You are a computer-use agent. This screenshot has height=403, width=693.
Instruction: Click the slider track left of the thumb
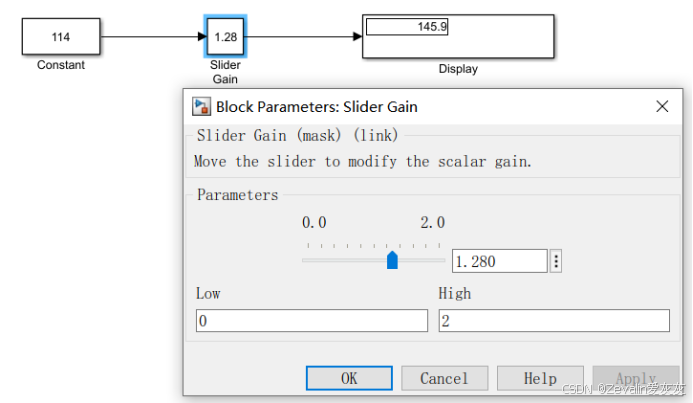(x=343, y=260)
